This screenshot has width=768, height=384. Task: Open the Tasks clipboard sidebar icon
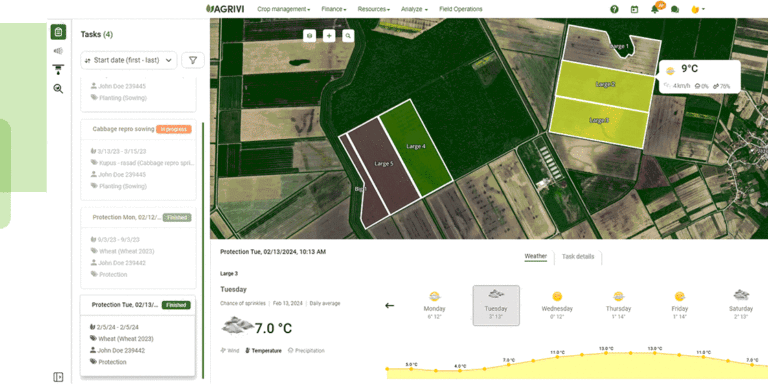tap(58, 32)
